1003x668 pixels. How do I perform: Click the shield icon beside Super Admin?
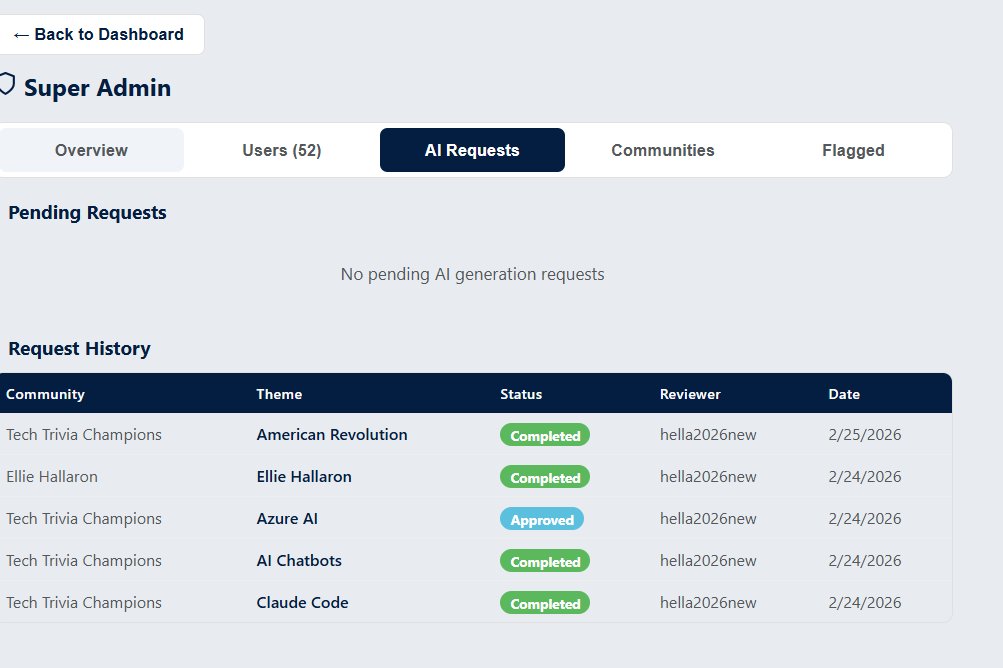[7, 86]
